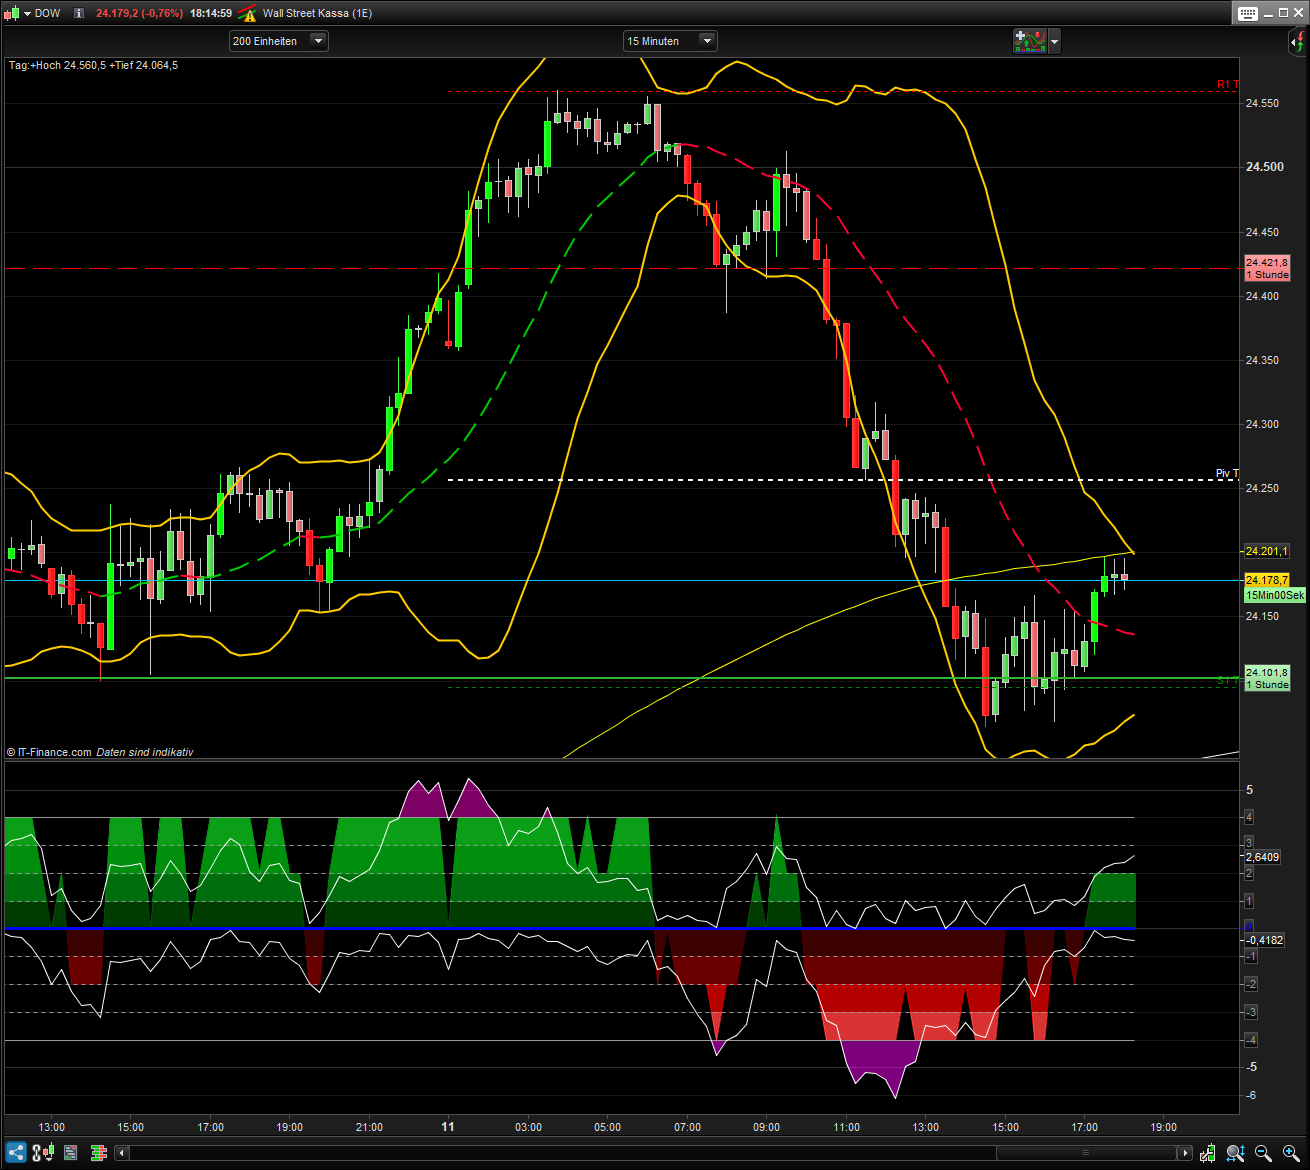Click the -0,4182 indicator value label
Screen dimensions: 1310x1170
click(x=1264, y=940)
